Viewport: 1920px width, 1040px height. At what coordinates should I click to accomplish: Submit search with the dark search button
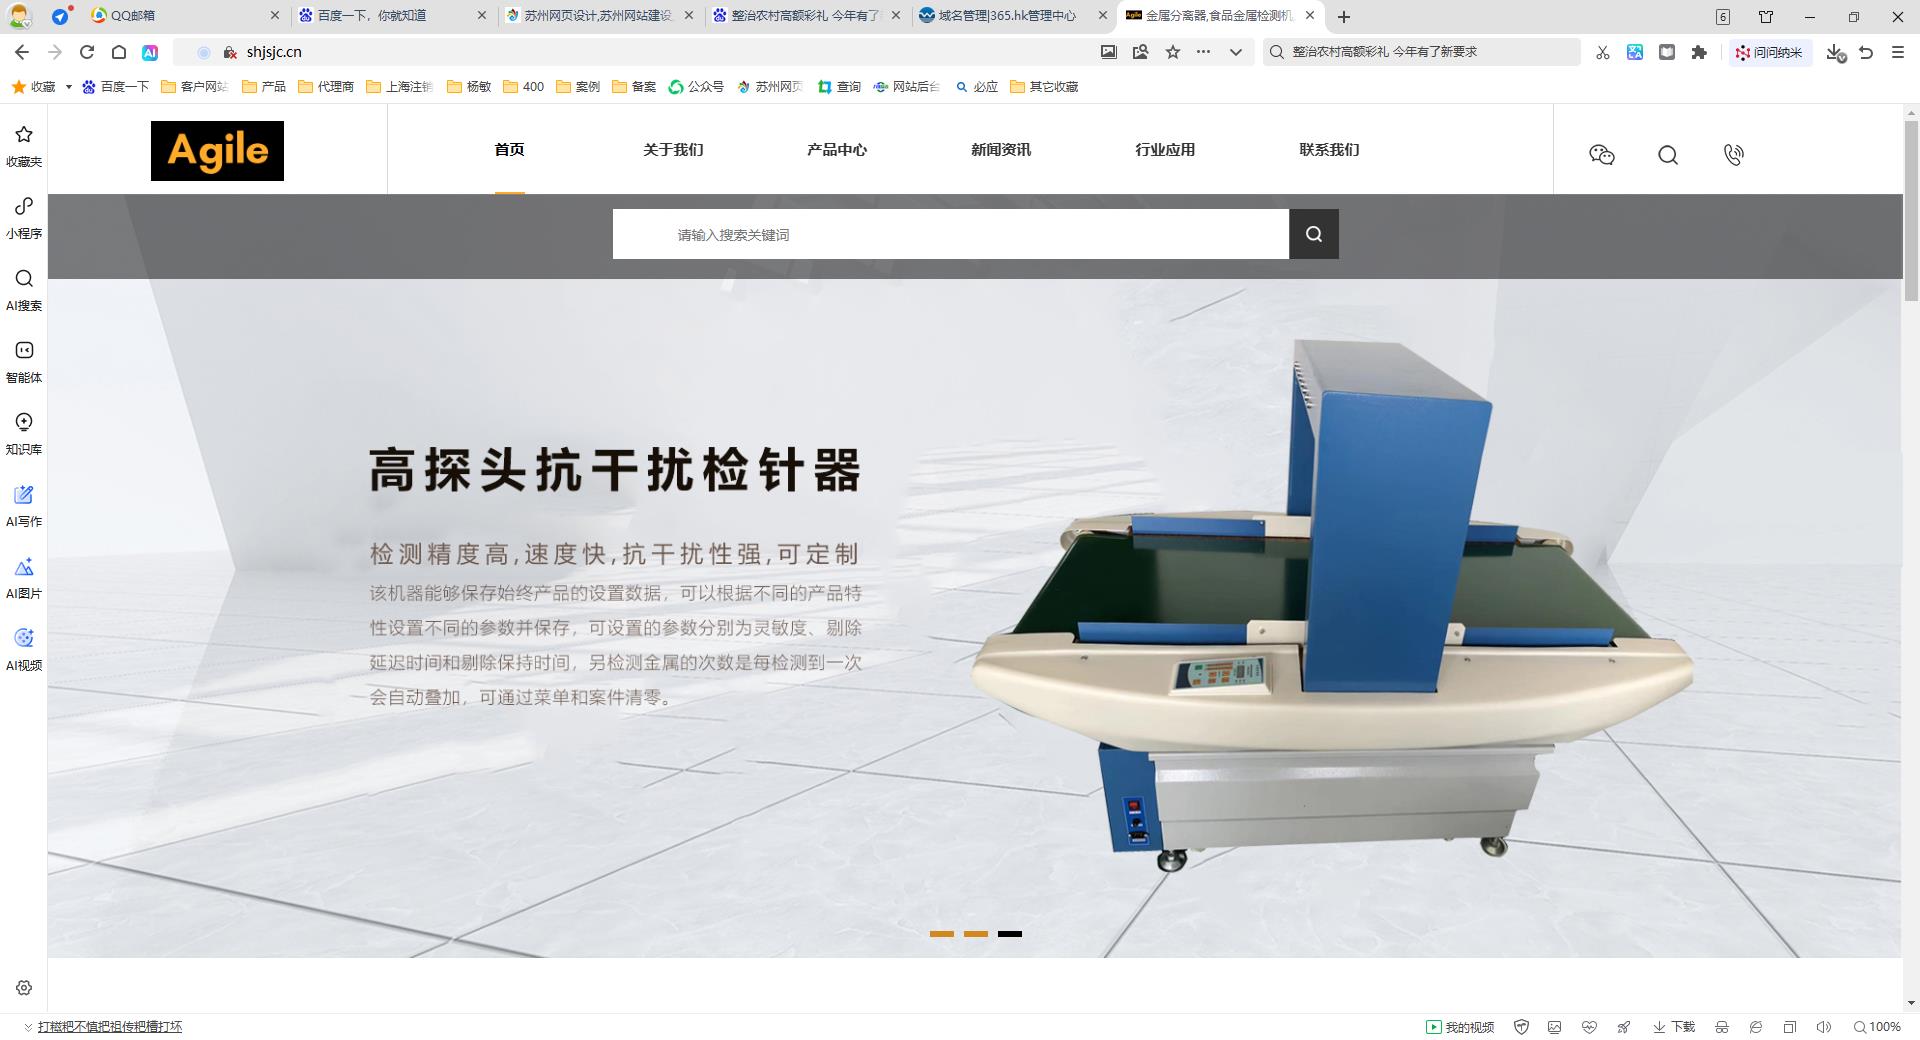point(1313,234)
